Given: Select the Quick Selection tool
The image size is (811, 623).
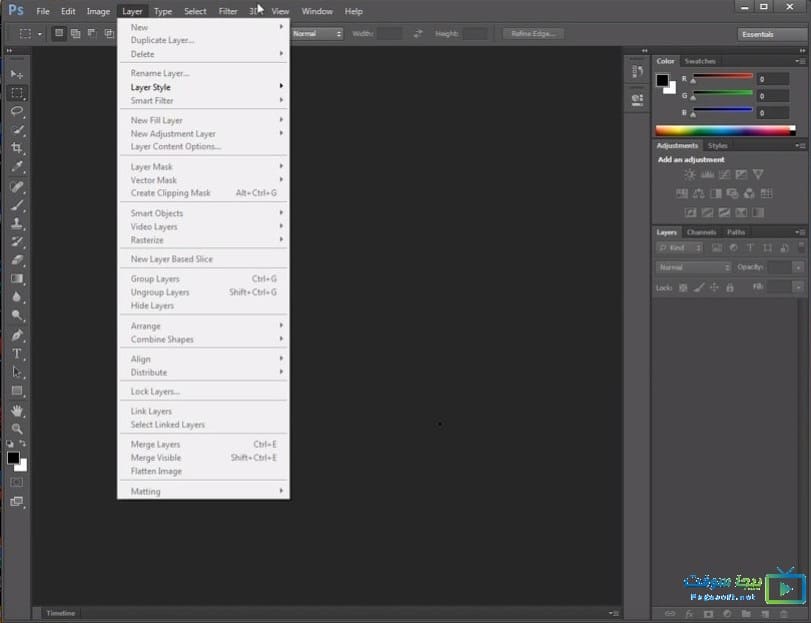Looking at the screenshot, I should [x=17, y=130].
